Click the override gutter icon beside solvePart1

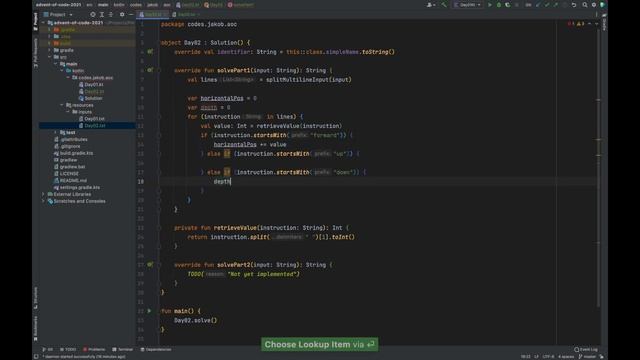[150, 70]
